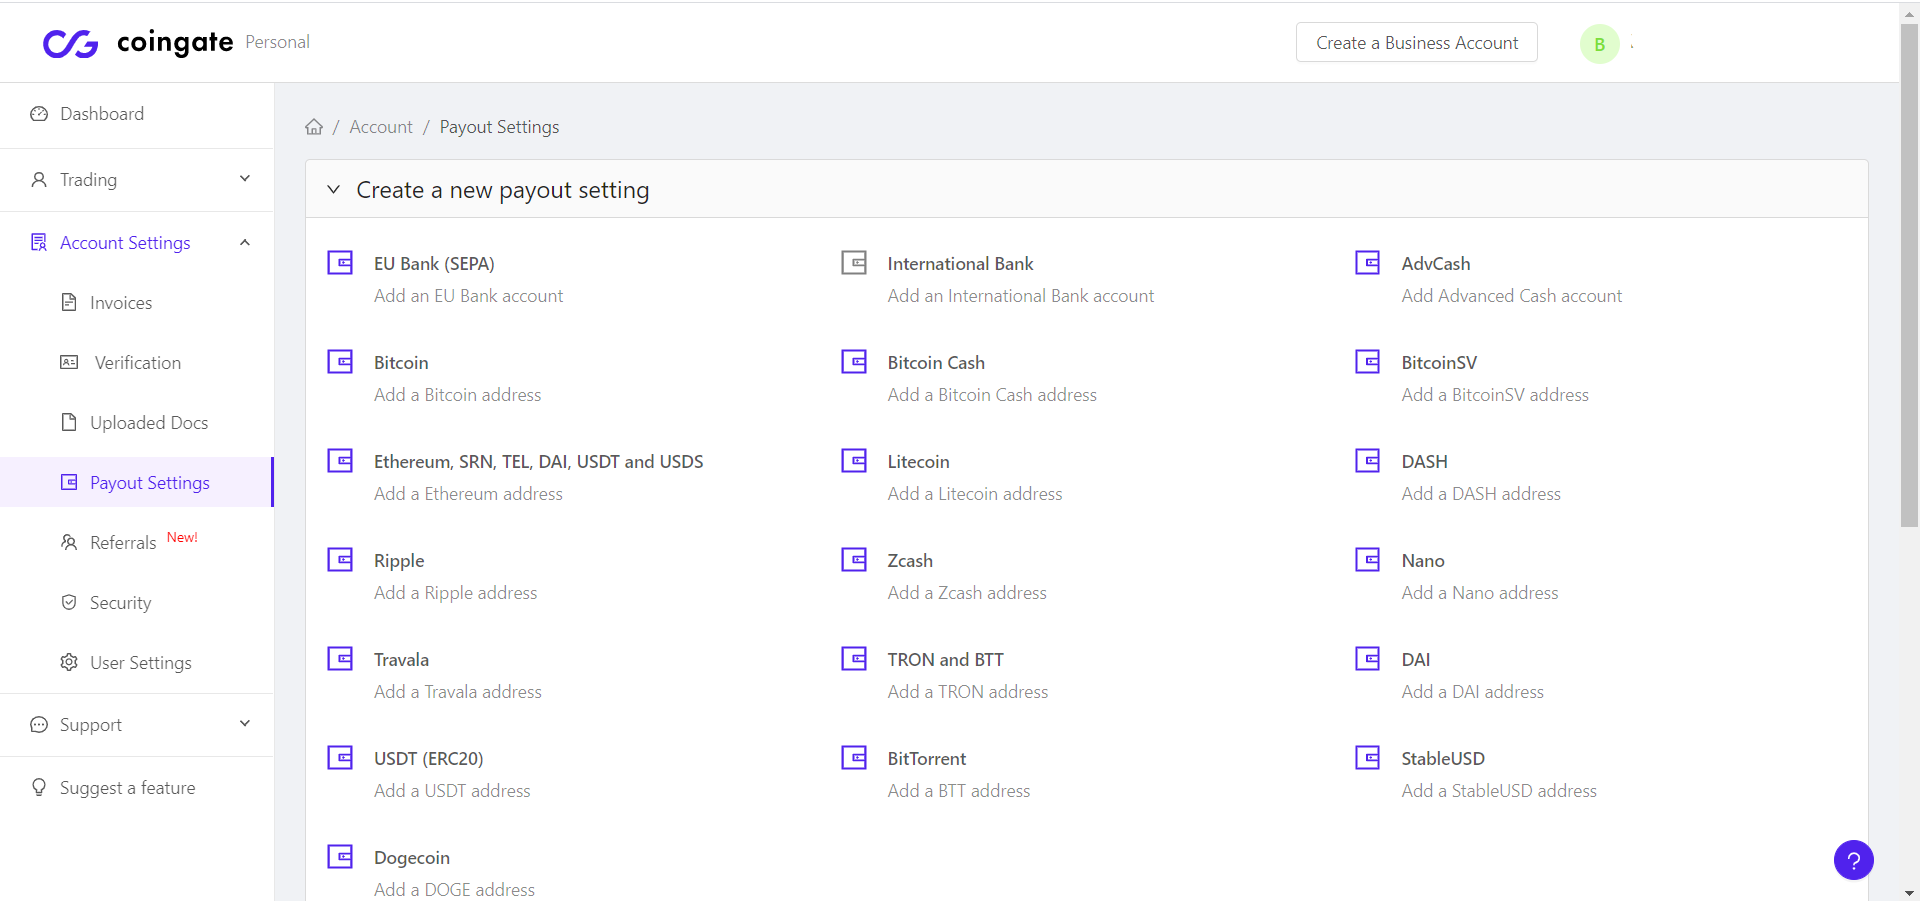Click the CoinGate logo icon
Screen dimensions: 1920x901
click(70, 43)
